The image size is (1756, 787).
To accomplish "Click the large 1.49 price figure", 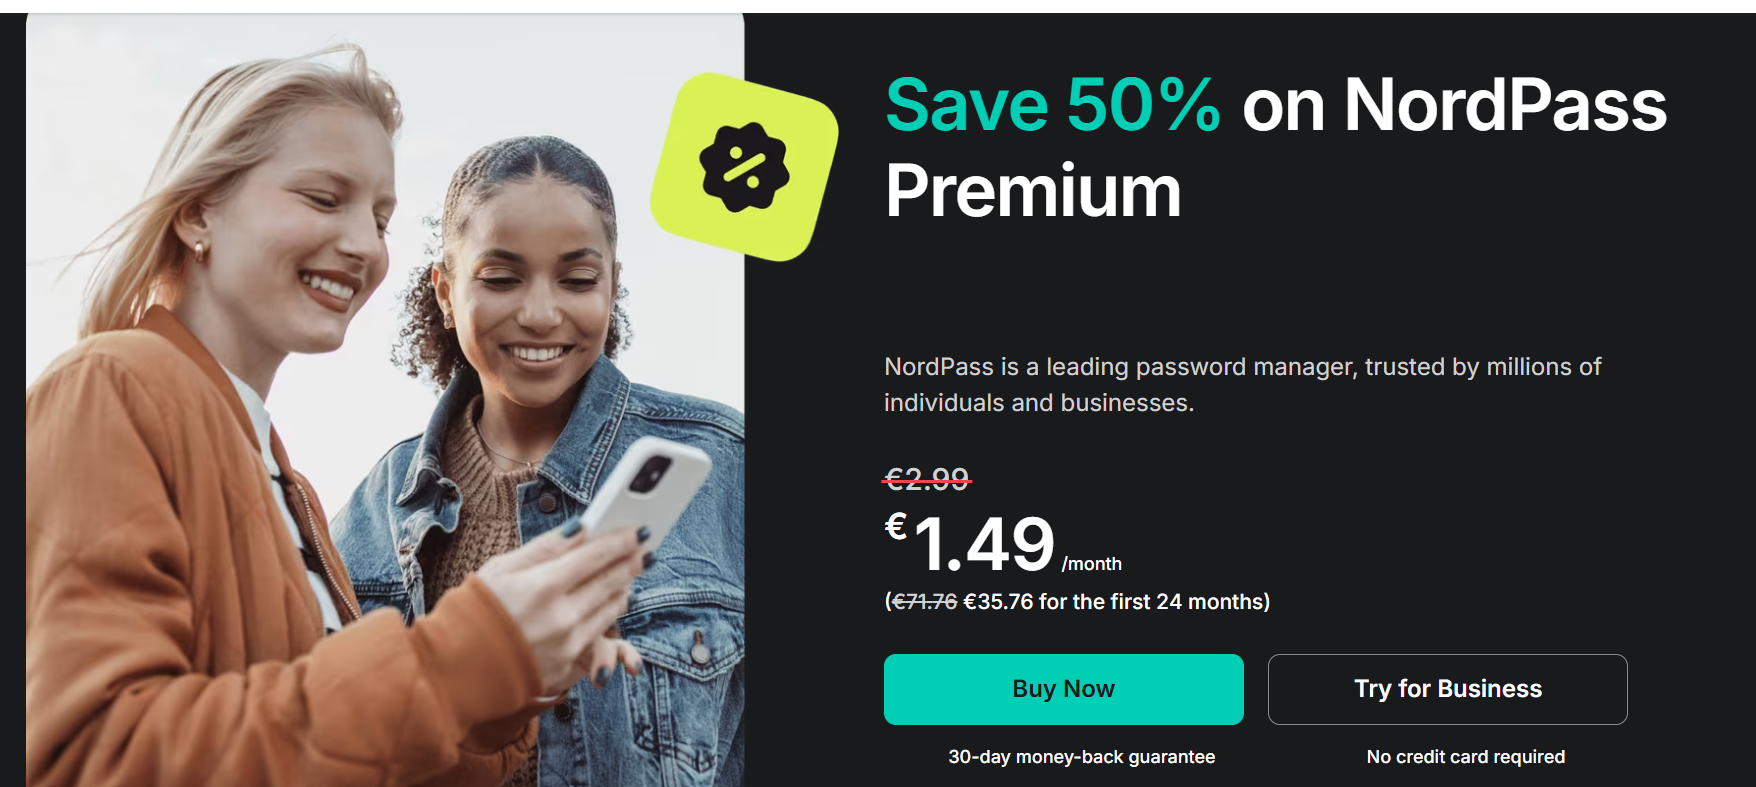I will [x=984, y=545].
